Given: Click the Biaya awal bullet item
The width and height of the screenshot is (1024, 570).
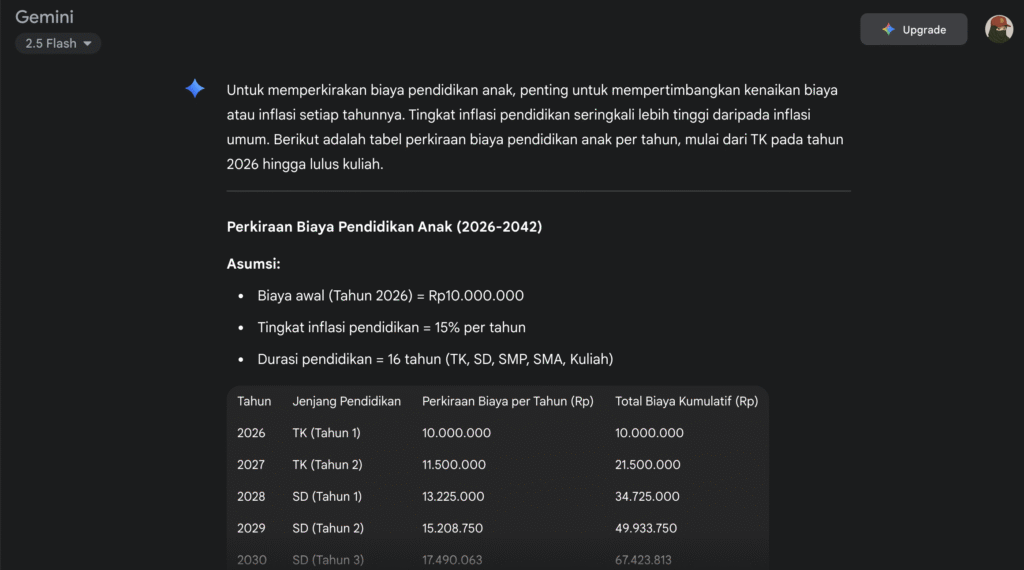Looking at the screenshot, I should pos(391,296).
